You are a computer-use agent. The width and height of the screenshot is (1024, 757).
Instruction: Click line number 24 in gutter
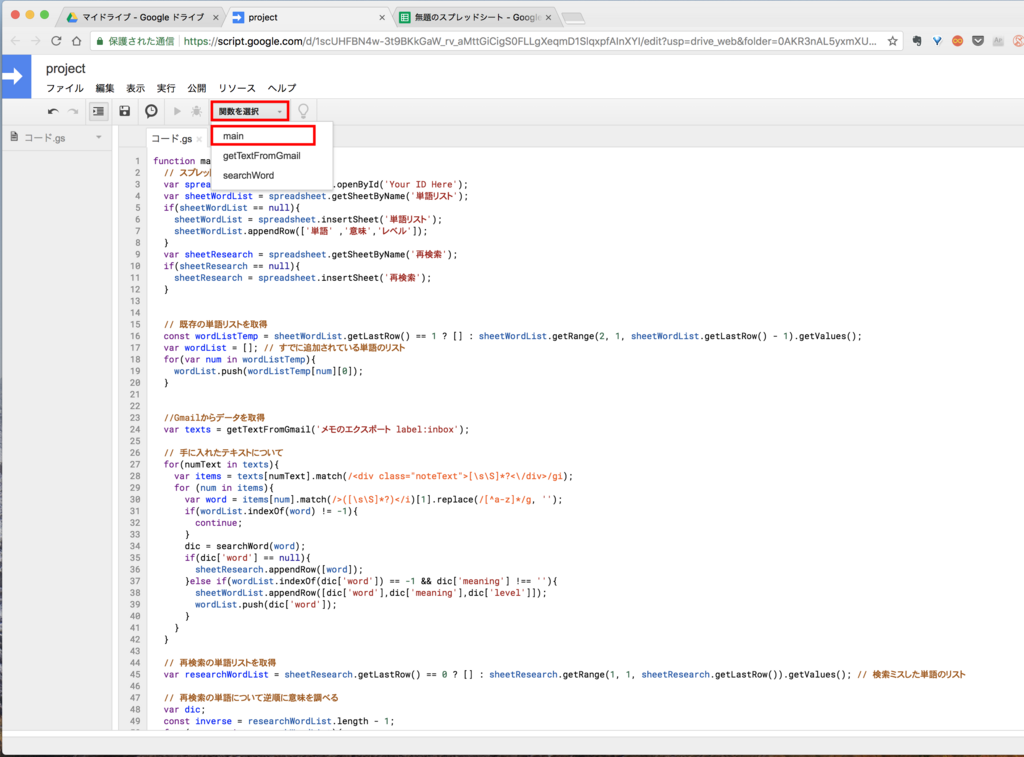[x=135, y=429]
